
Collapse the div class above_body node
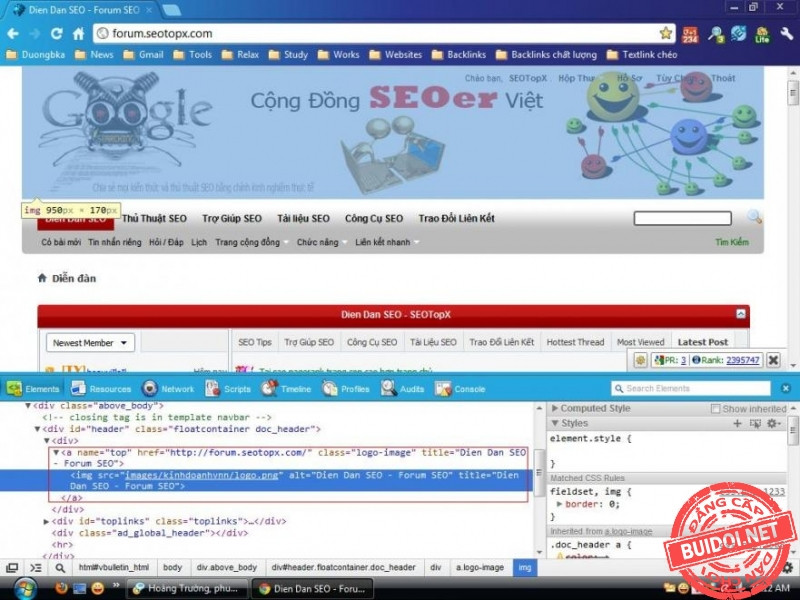click(28, 406)
